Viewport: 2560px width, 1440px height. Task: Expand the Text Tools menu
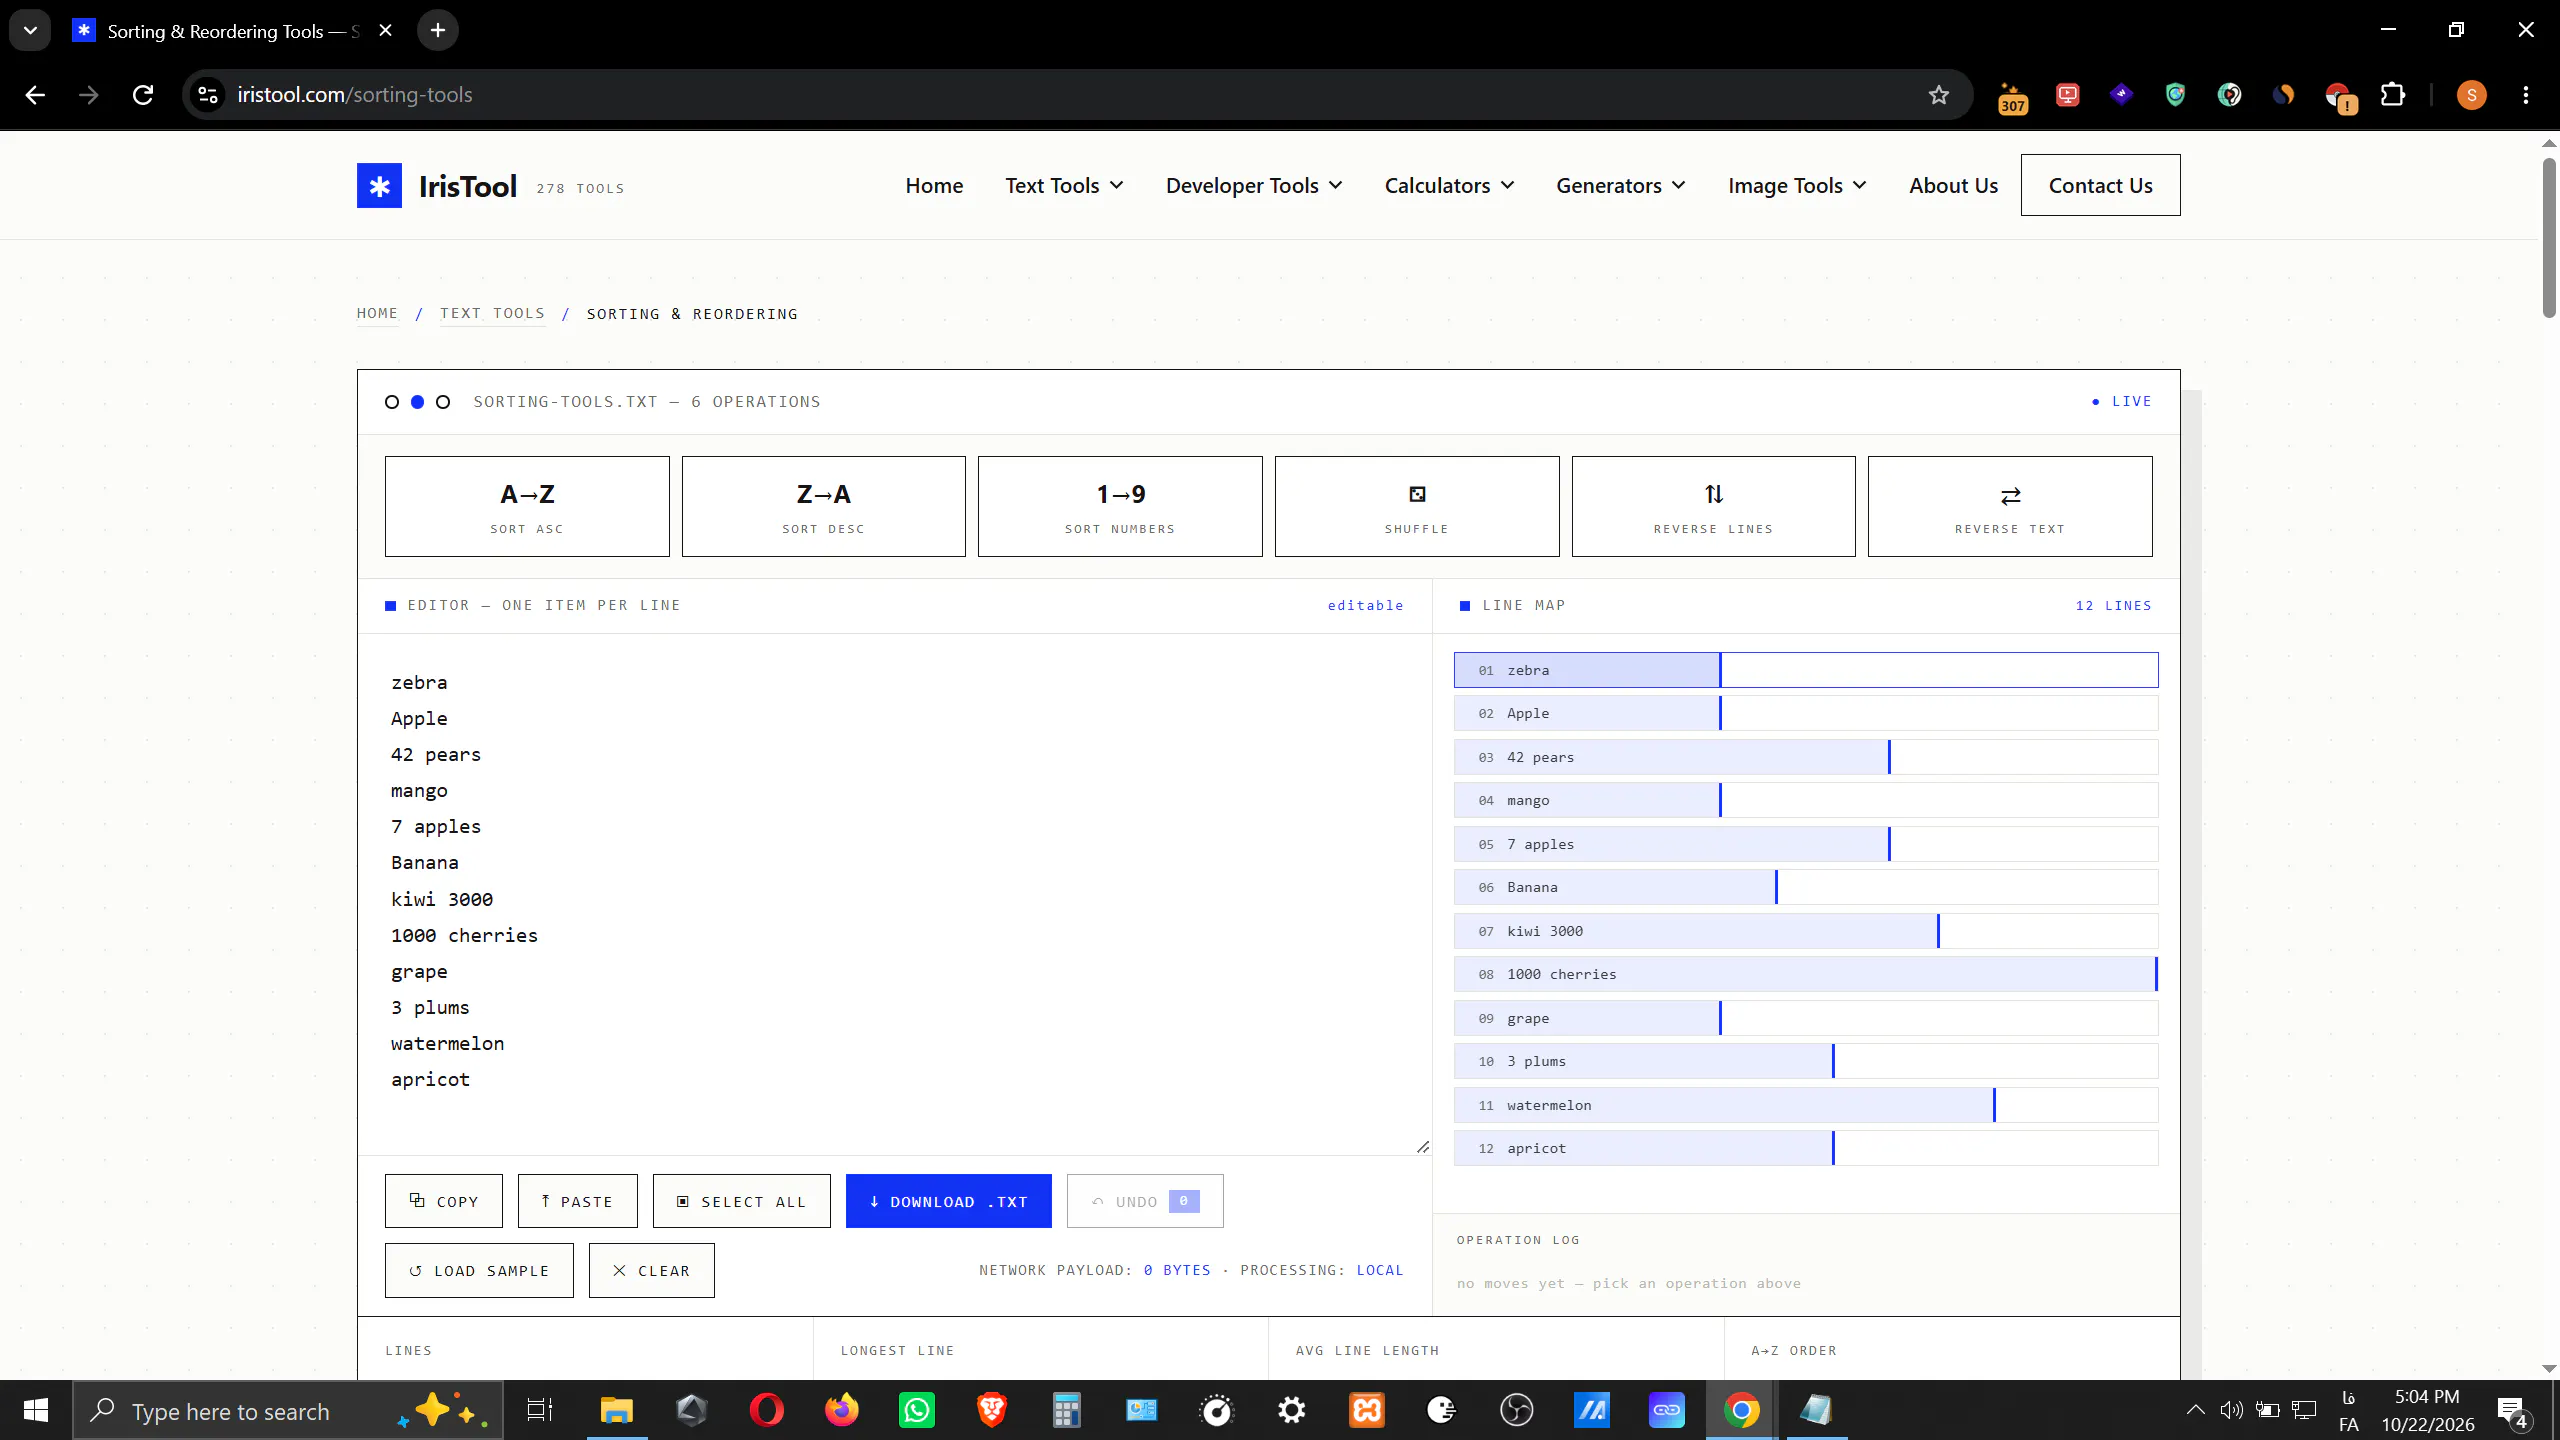[x=1064, y=185]
